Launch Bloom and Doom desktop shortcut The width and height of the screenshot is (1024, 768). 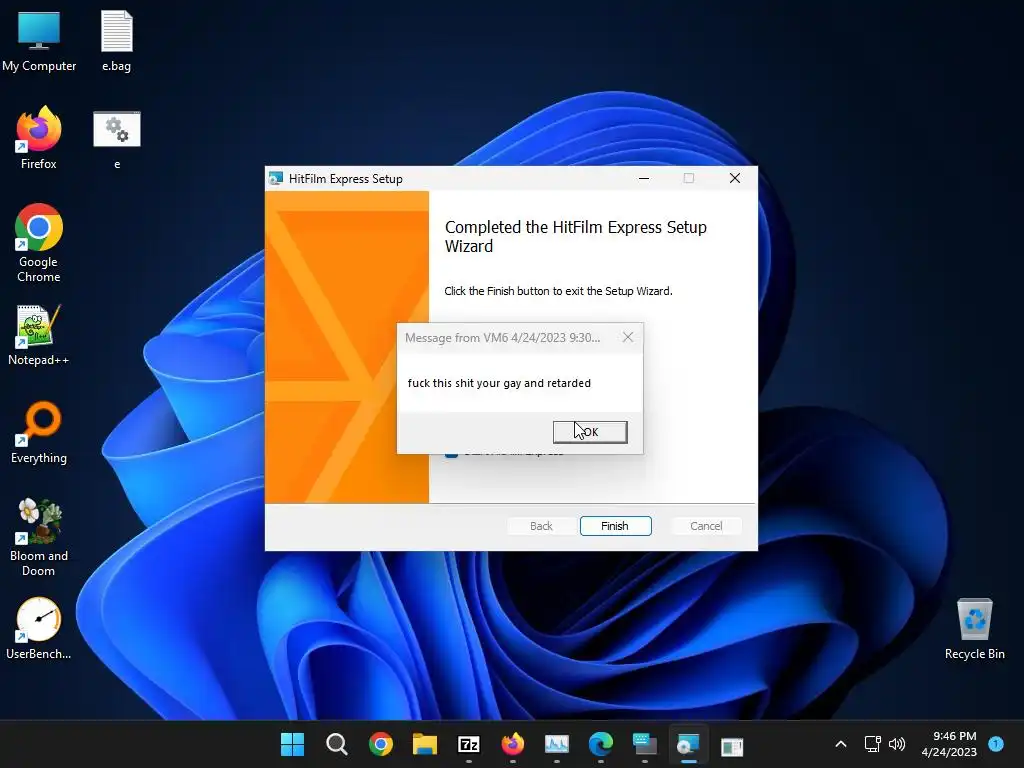click(39, 538)
